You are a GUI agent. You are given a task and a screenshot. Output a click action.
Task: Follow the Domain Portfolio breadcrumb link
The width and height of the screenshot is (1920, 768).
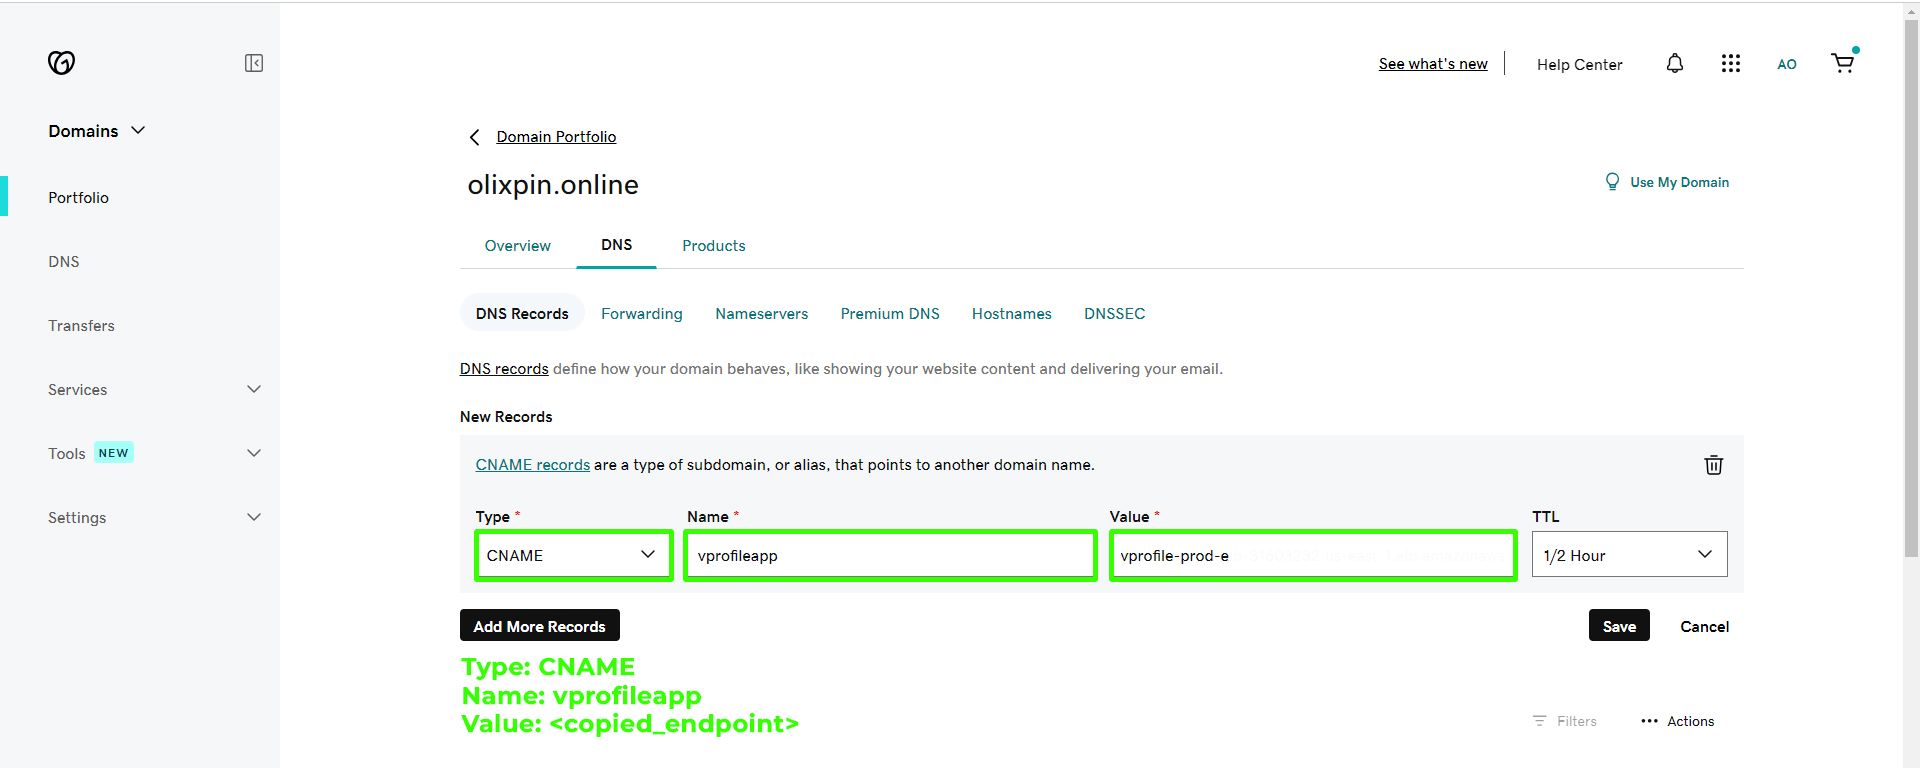(556, 137)
